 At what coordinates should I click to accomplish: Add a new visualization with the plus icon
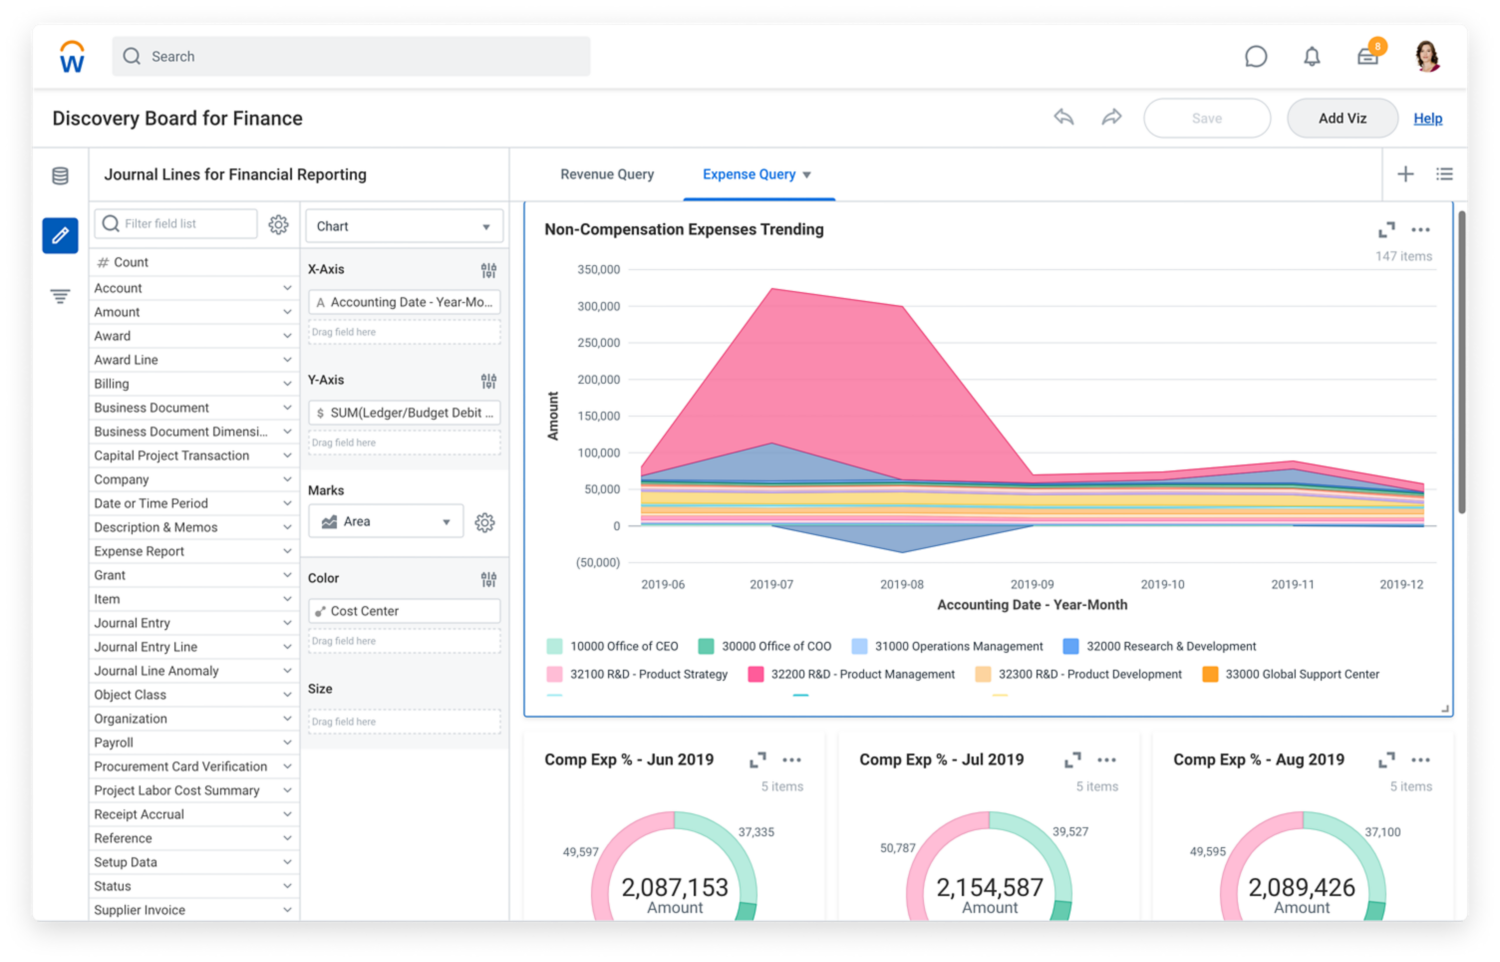(1406, 174)
